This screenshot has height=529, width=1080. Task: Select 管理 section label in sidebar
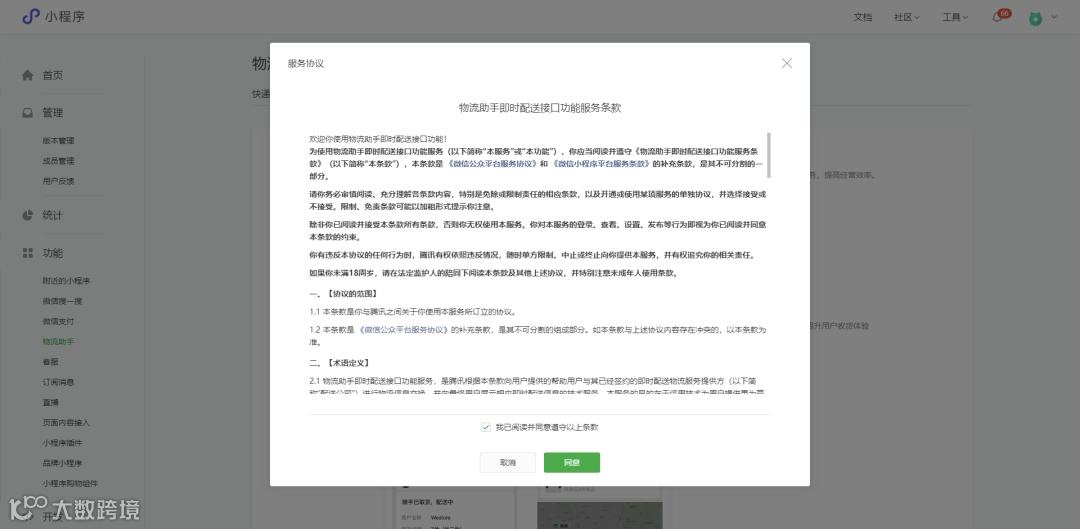(52, 112)
